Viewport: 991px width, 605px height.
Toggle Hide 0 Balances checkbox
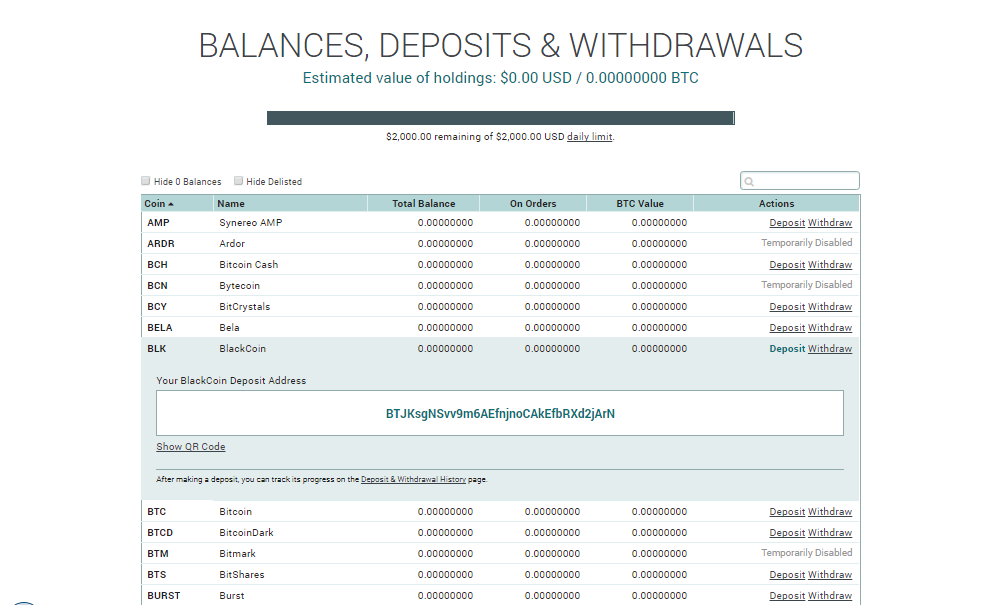pyautogui.click(x=145, y=181)
